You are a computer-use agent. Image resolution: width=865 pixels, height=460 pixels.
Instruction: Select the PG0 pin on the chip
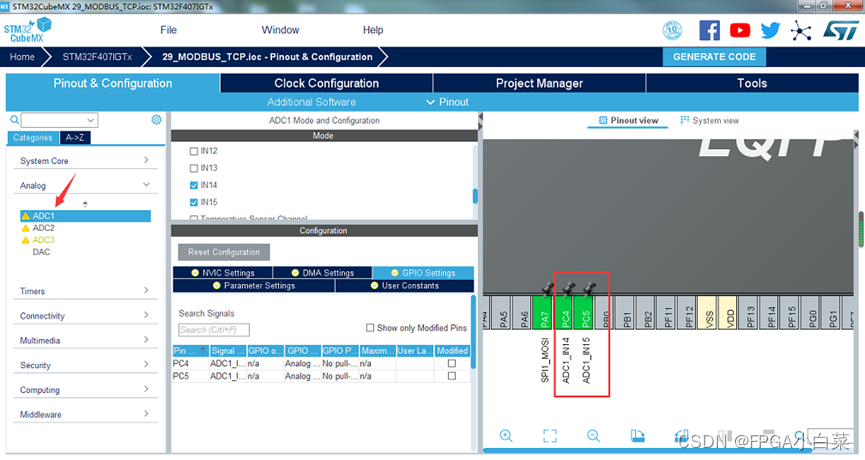(812, 313)
